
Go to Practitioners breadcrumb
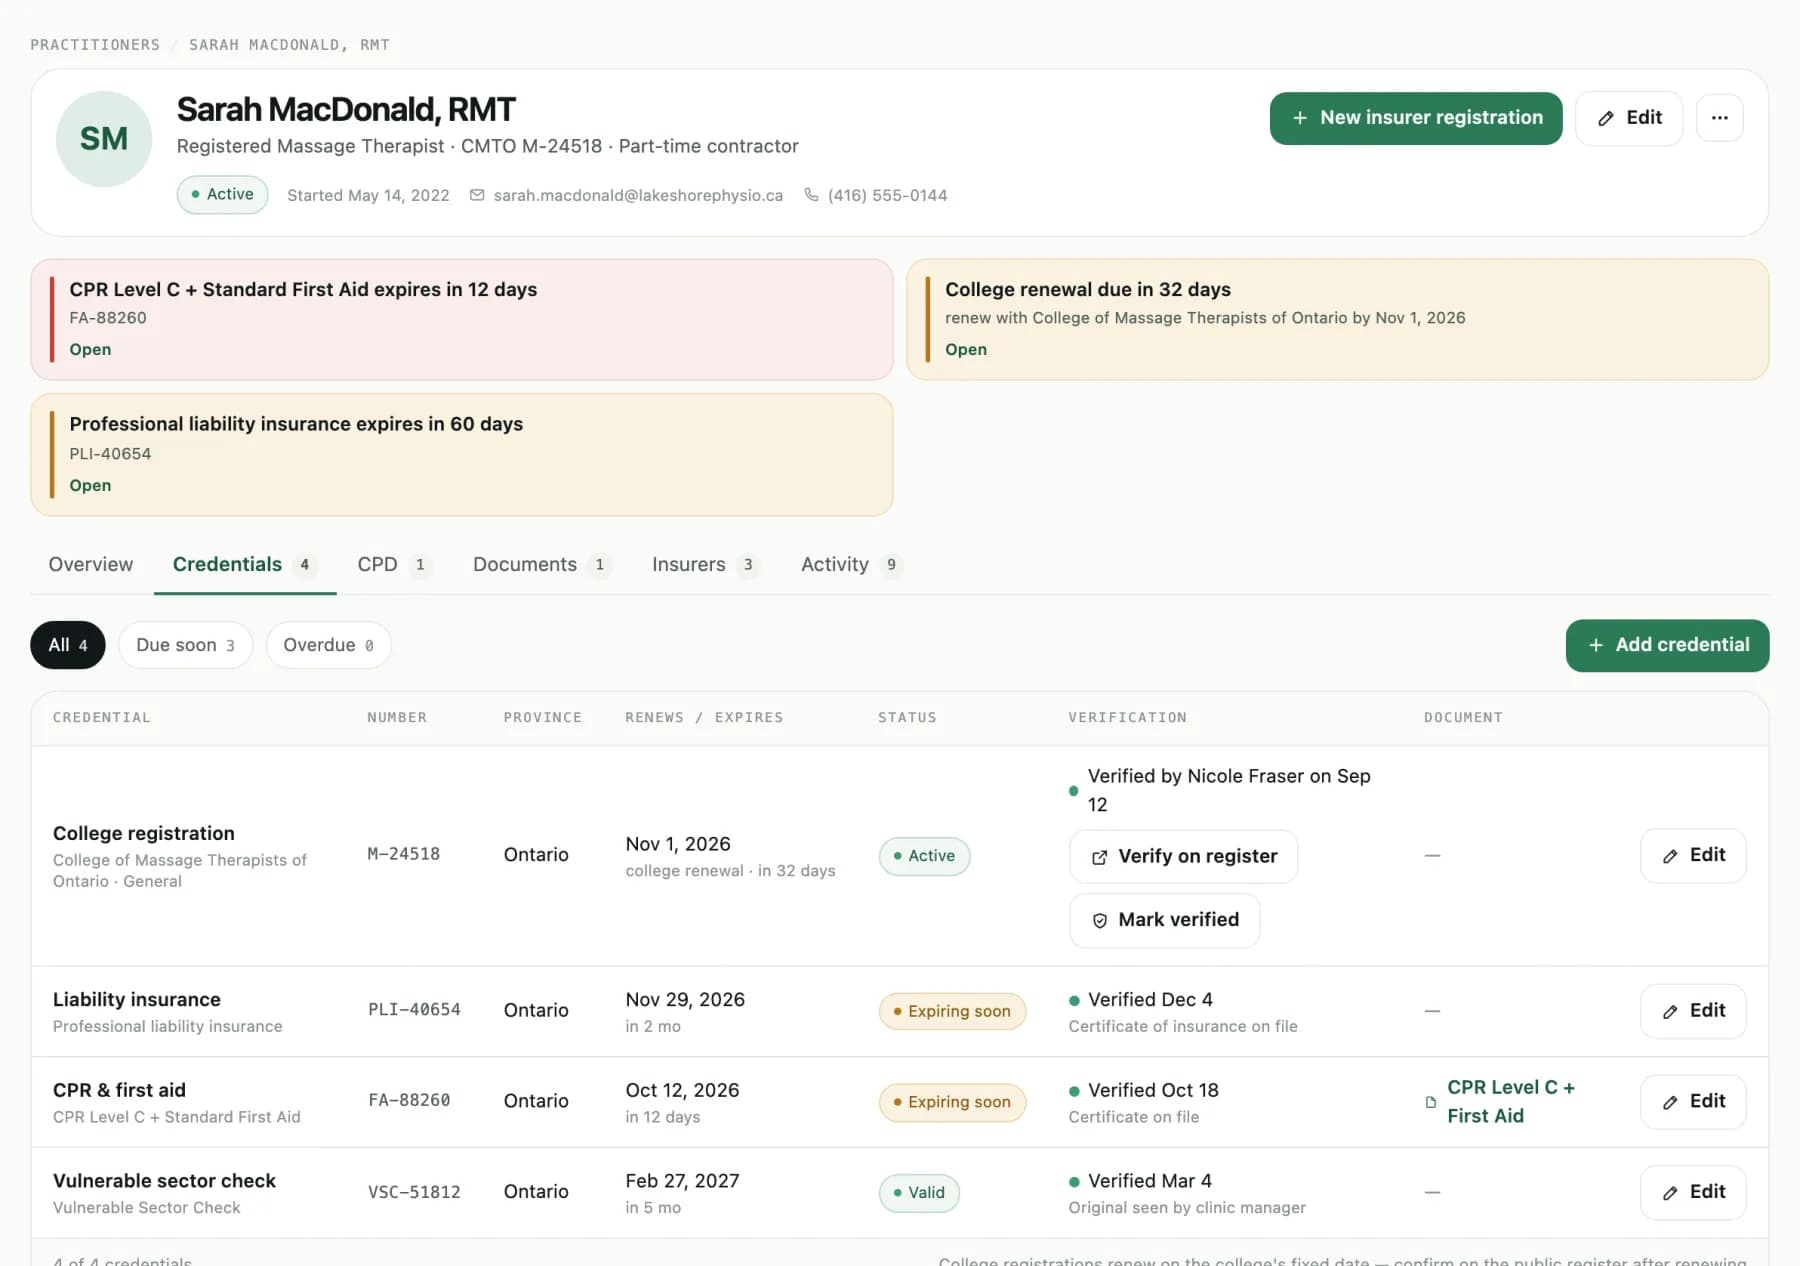[95, 45]
